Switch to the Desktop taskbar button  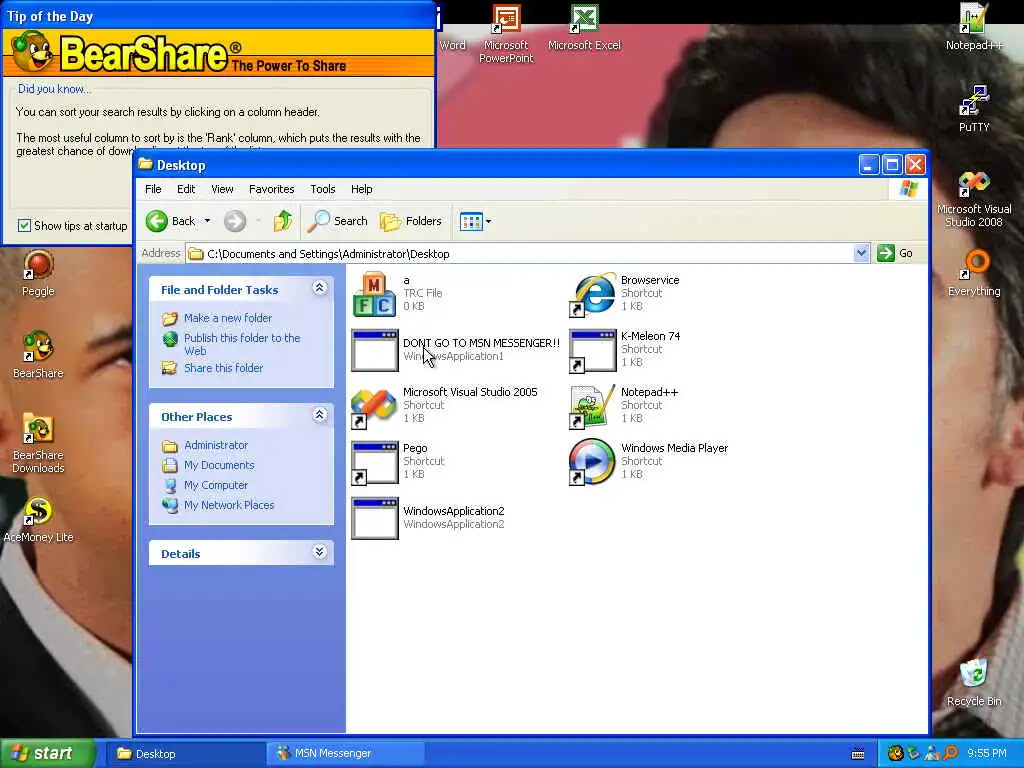point(186,754)
